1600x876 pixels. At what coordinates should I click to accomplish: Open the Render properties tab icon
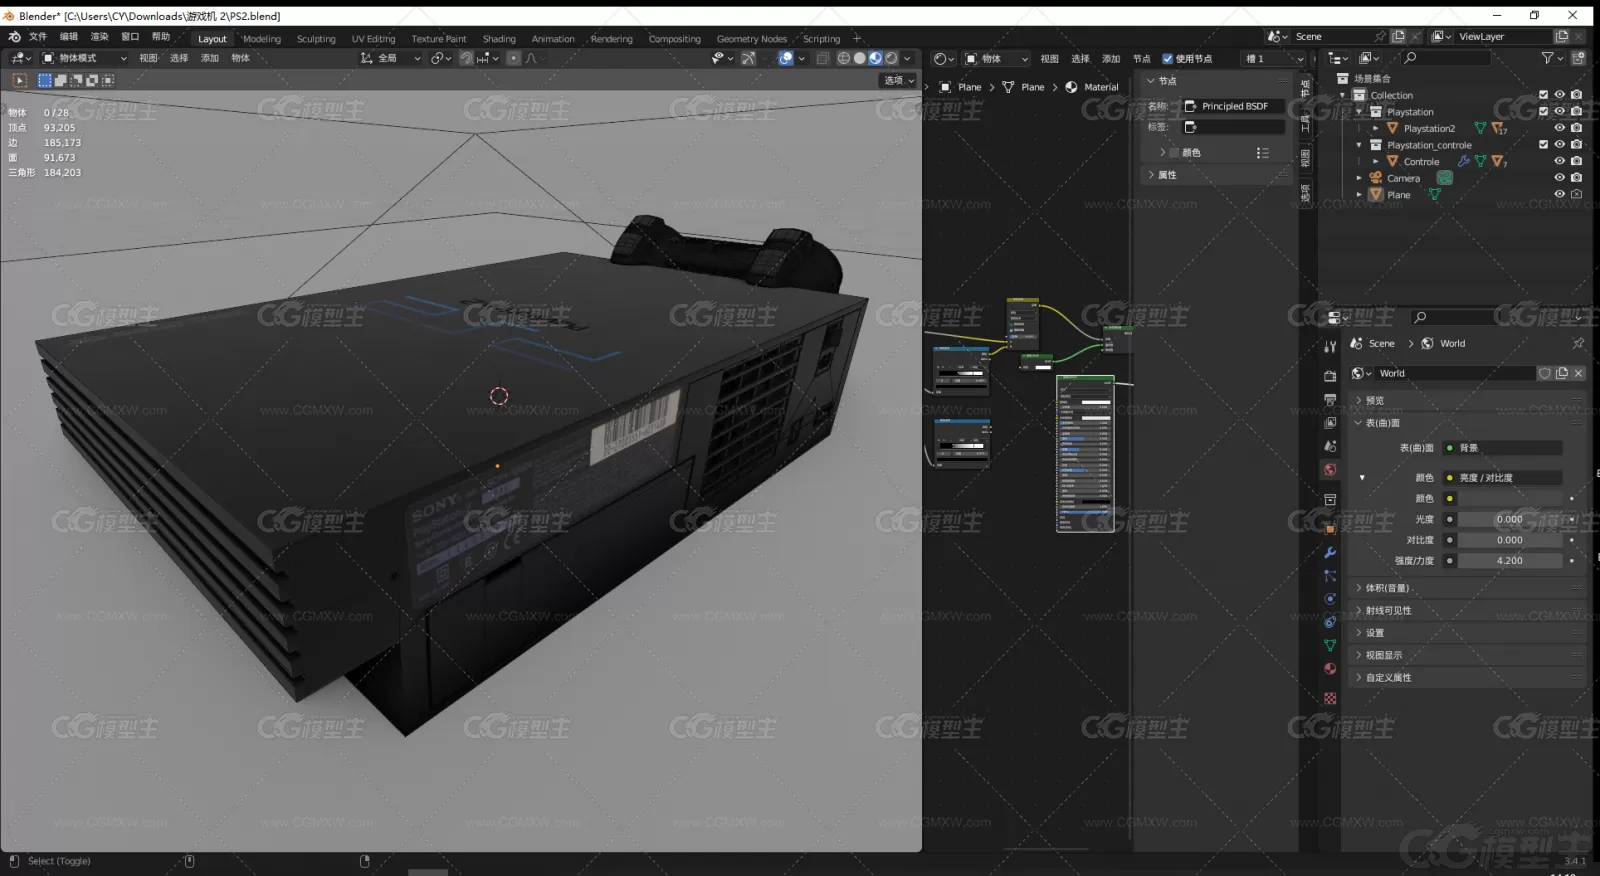tap(1330, 376)
